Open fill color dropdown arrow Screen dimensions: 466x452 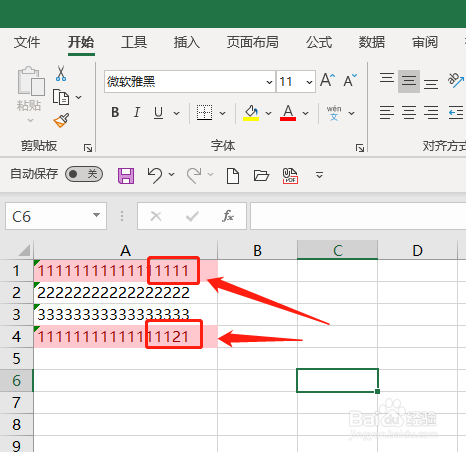(x=268, y=113)
